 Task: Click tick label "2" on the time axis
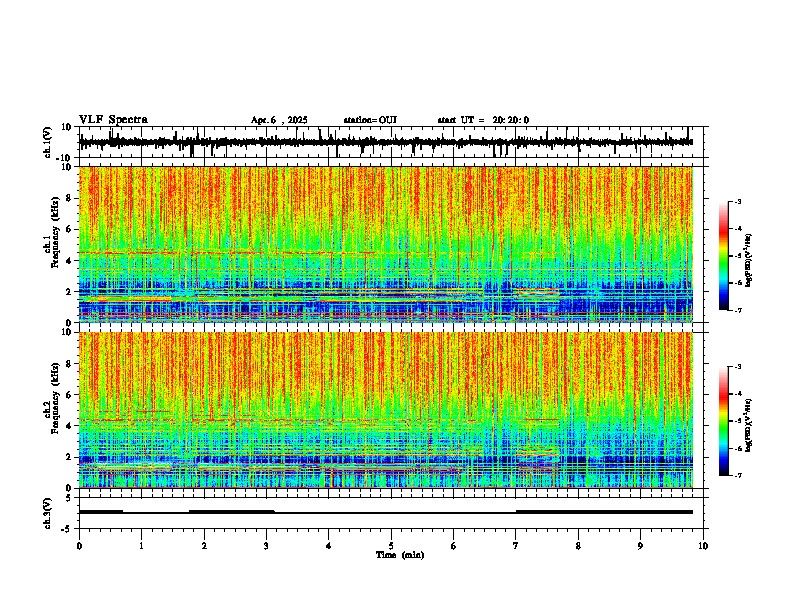[204, 546]
